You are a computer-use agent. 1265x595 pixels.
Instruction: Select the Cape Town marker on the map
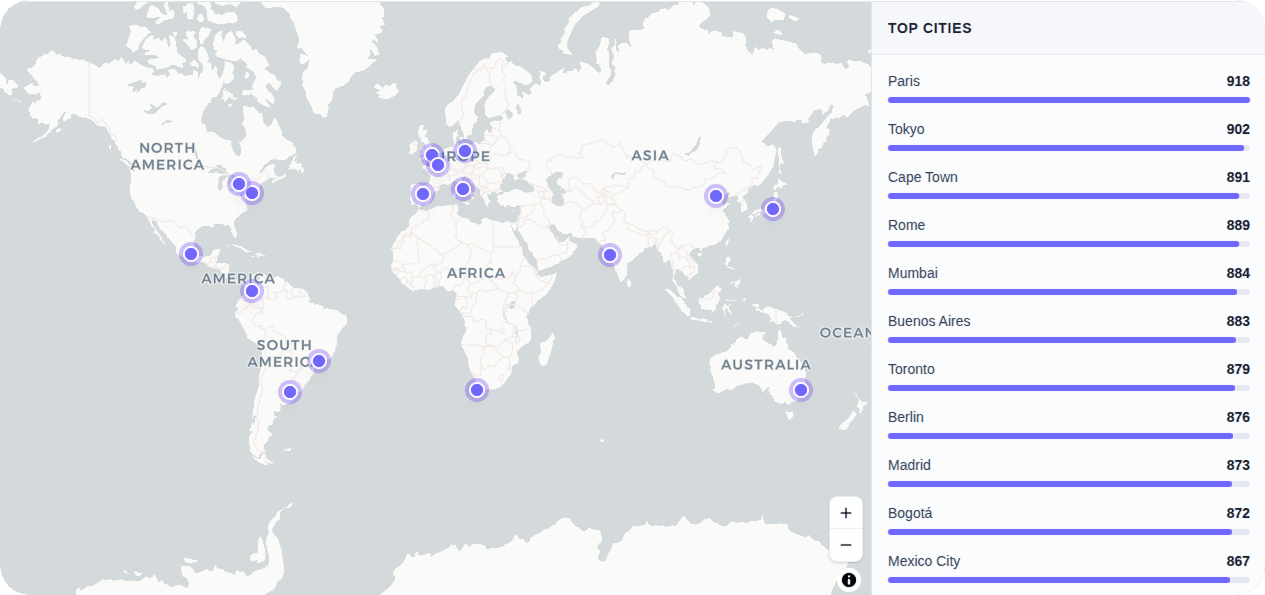(477, 390)
